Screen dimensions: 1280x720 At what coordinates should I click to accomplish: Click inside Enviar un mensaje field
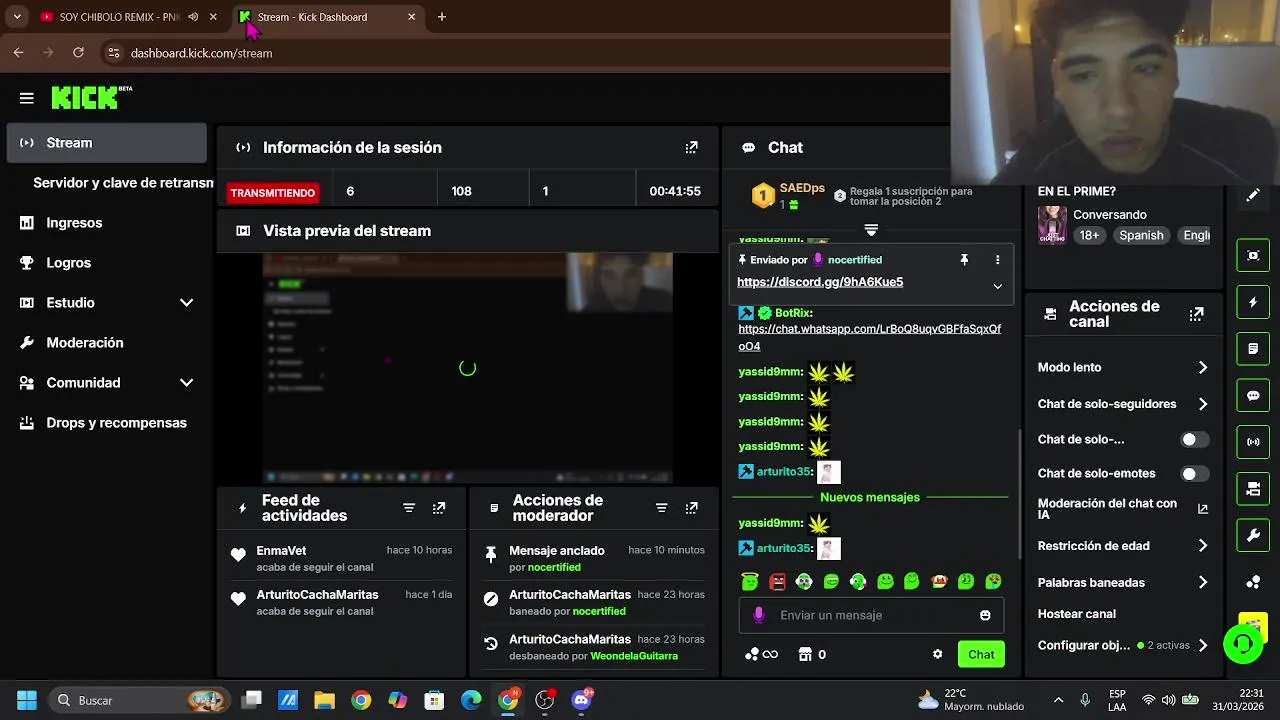click(x=871, y=615)
